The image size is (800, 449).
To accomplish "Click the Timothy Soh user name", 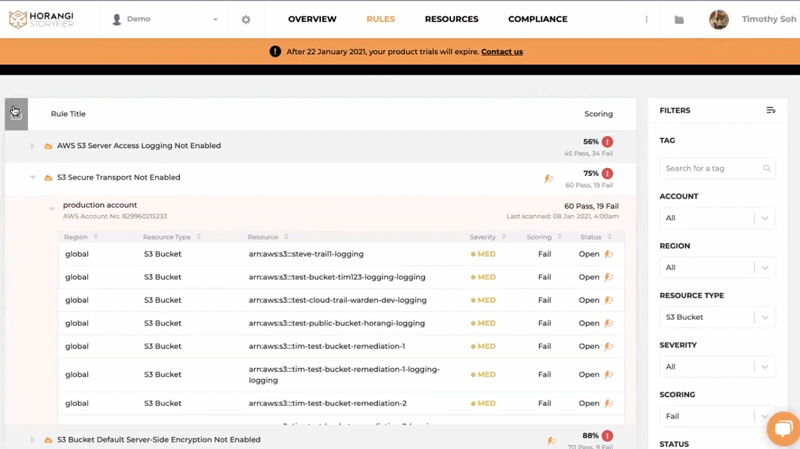I will 768,19.
